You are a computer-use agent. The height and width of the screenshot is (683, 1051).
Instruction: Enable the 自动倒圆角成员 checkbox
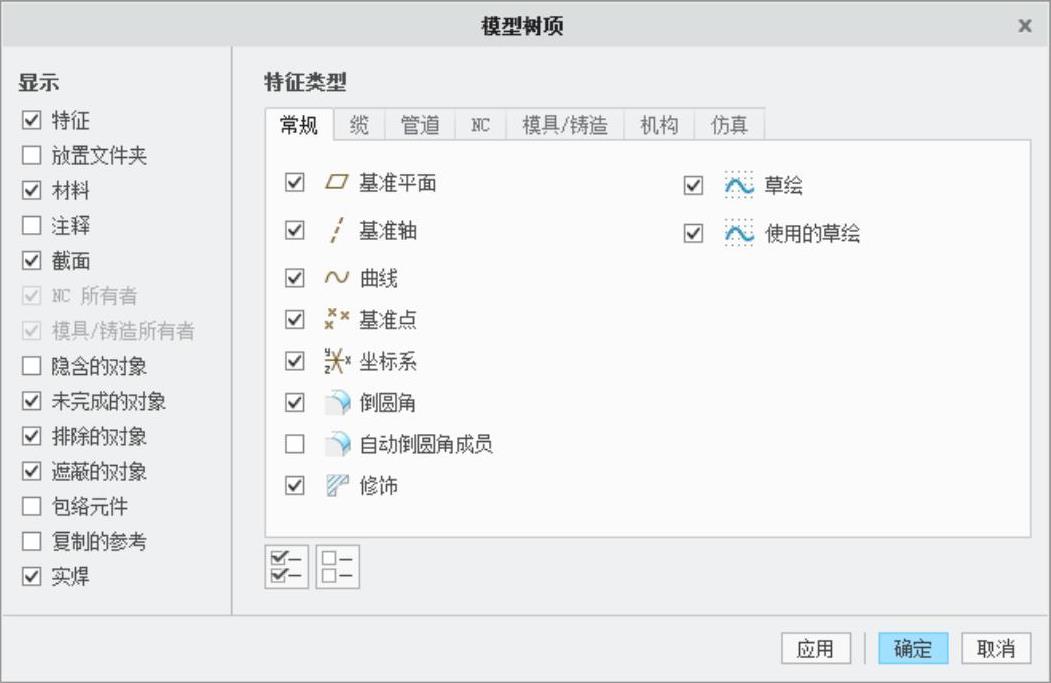tap(294, 444)
